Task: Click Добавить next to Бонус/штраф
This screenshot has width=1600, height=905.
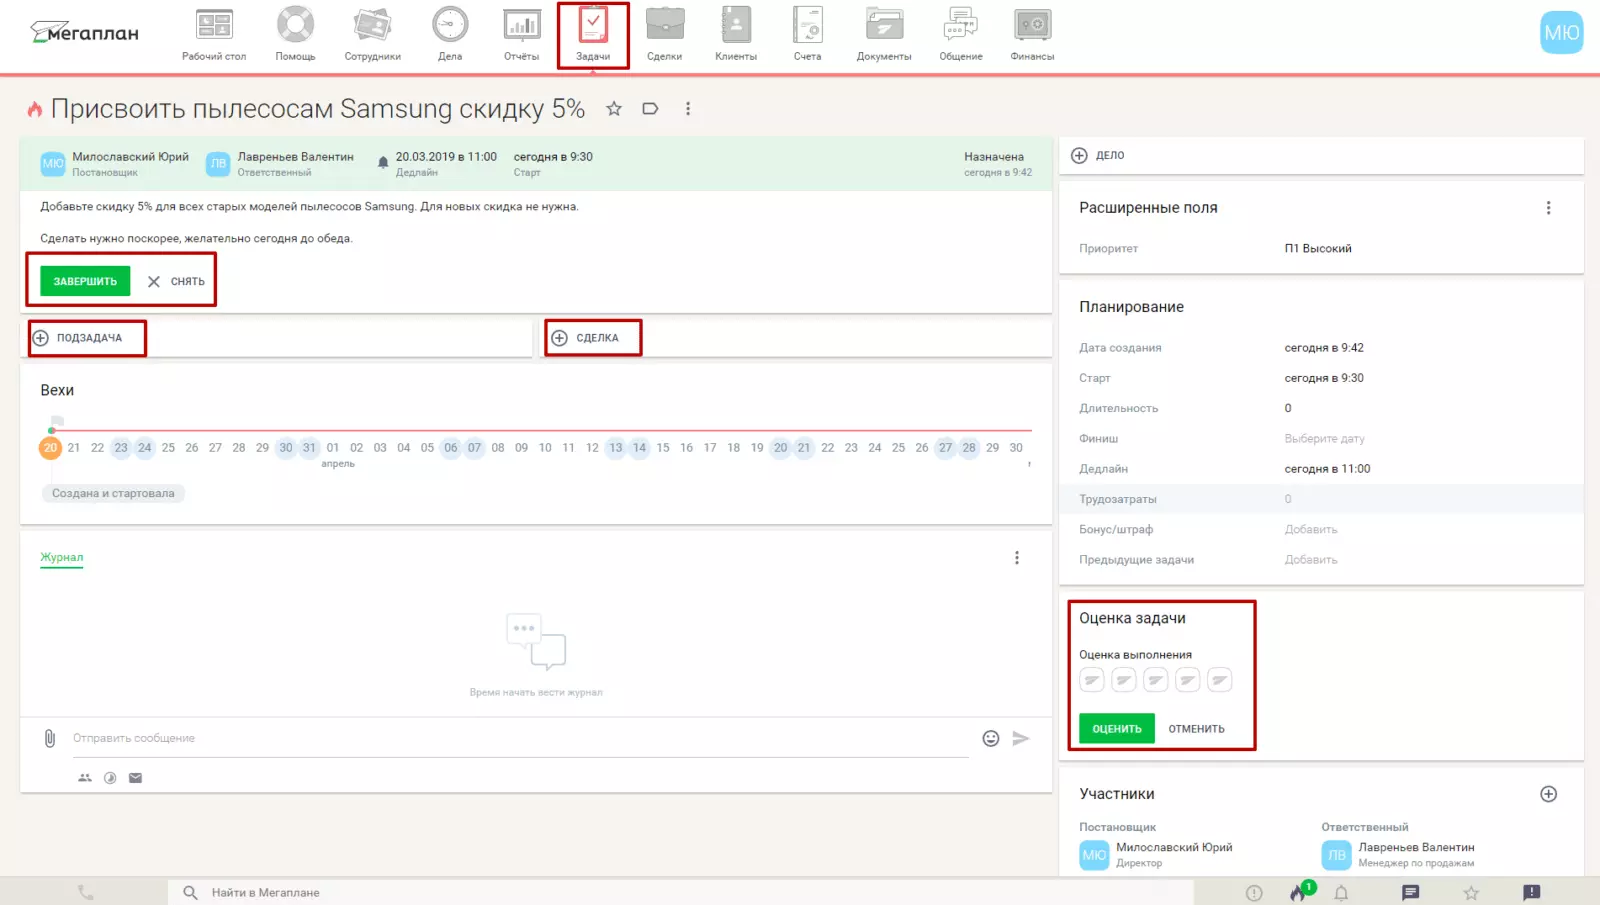Action: click(x=1311, y=530)
